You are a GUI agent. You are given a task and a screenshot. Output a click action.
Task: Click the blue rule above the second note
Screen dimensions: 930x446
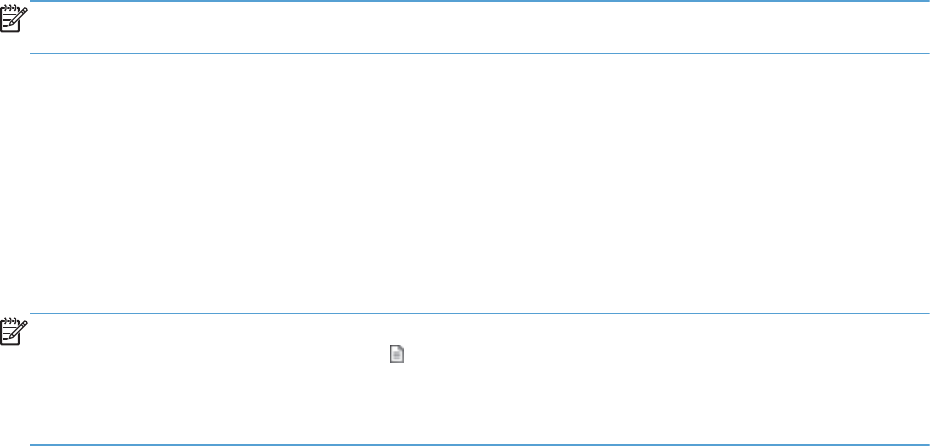pyautogui.click(x=479, y=313)
